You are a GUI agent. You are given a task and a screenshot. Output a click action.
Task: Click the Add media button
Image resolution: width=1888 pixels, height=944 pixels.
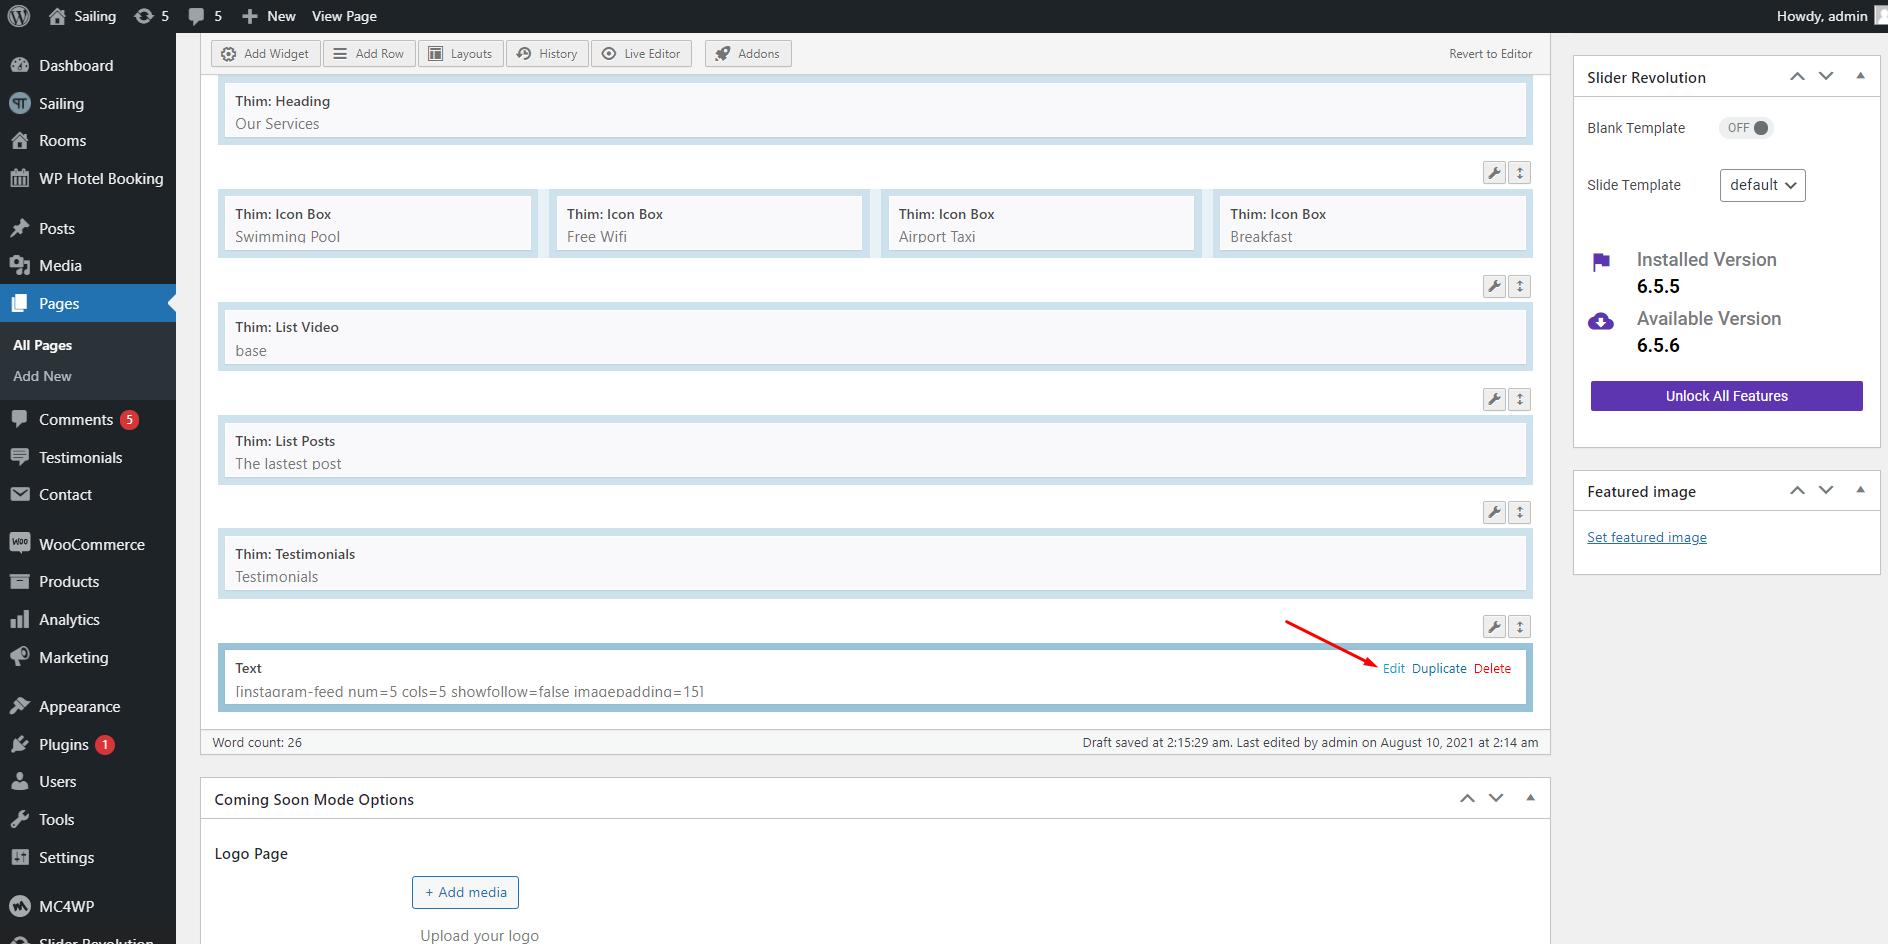tap(465, 893)
